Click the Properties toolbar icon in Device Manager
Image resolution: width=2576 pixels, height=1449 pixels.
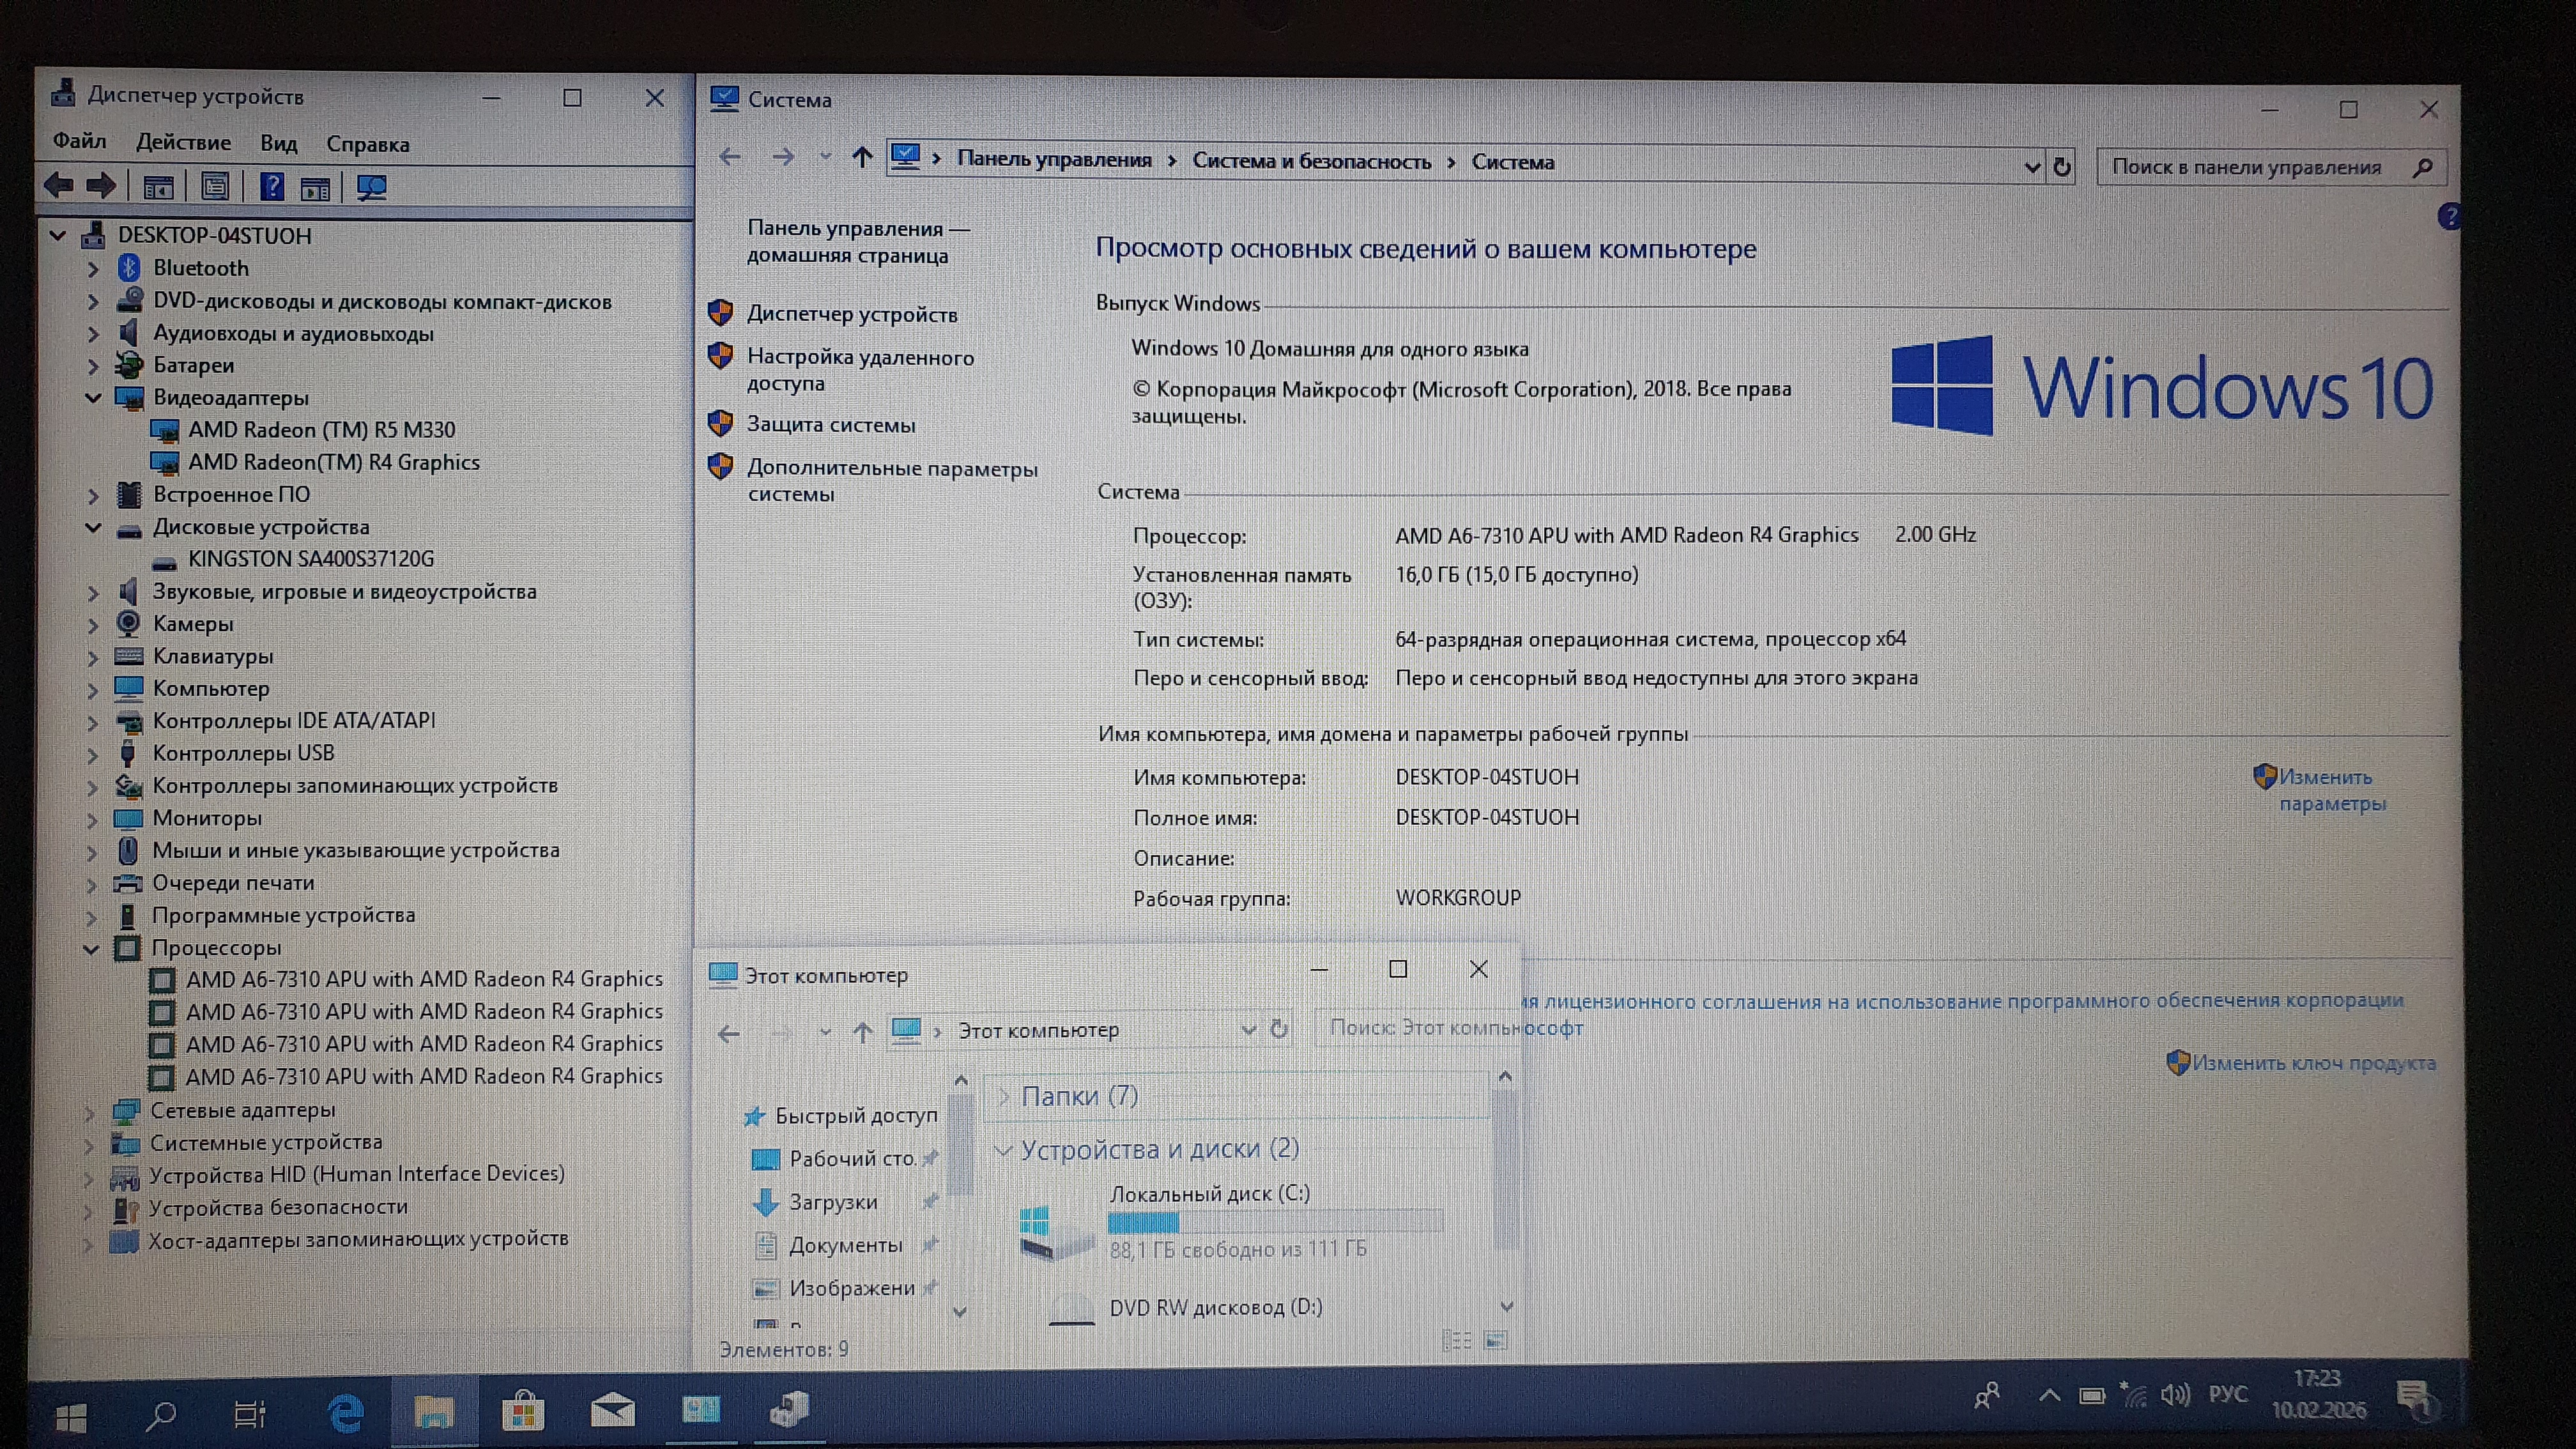(215, 187)
